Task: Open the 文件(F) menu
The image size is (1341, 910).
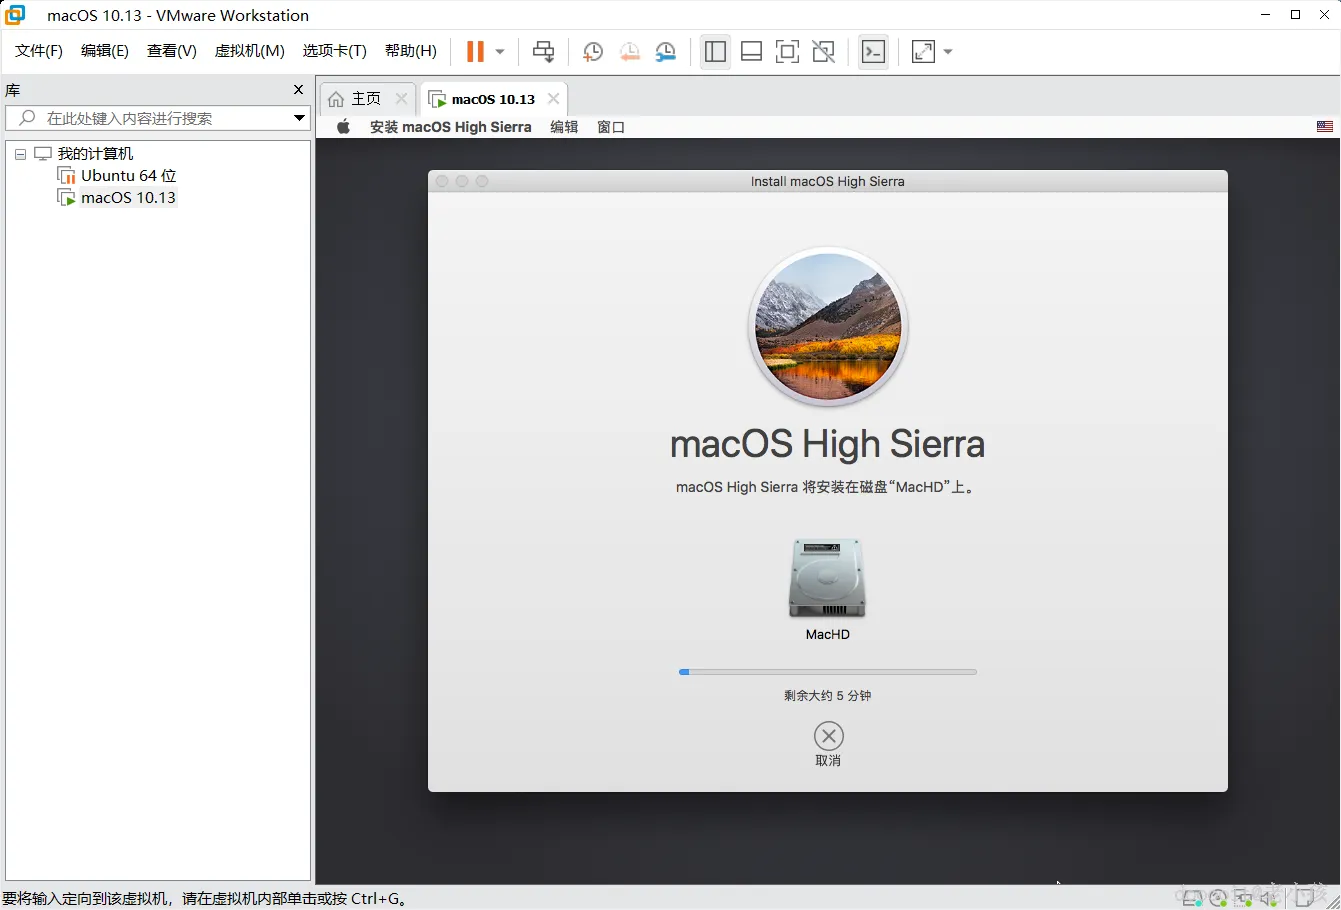Action: (39, 51)
